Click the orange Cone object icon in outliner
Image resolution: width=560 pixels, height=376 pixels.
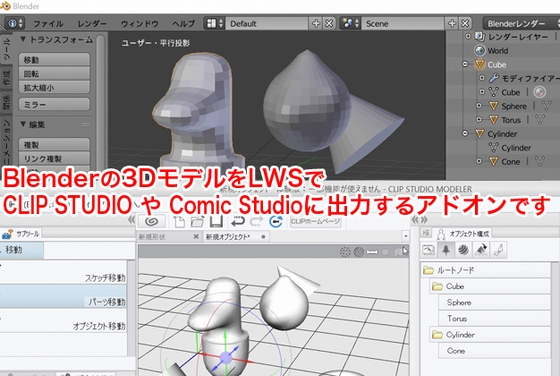point(494,161)
